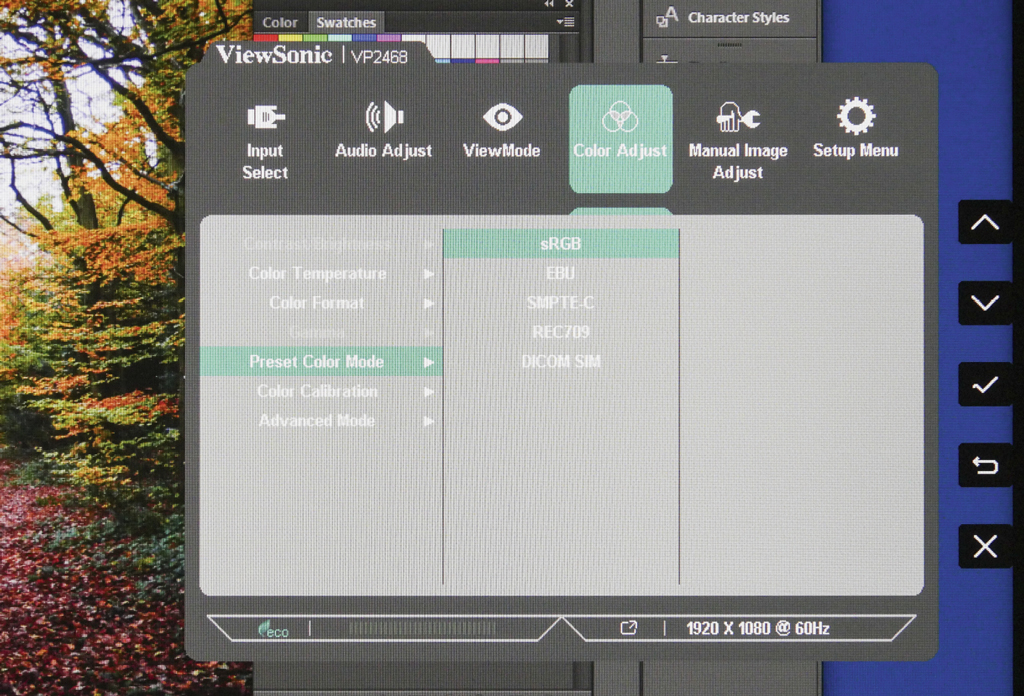Expand the Color Format submenu

pos(320,303)
